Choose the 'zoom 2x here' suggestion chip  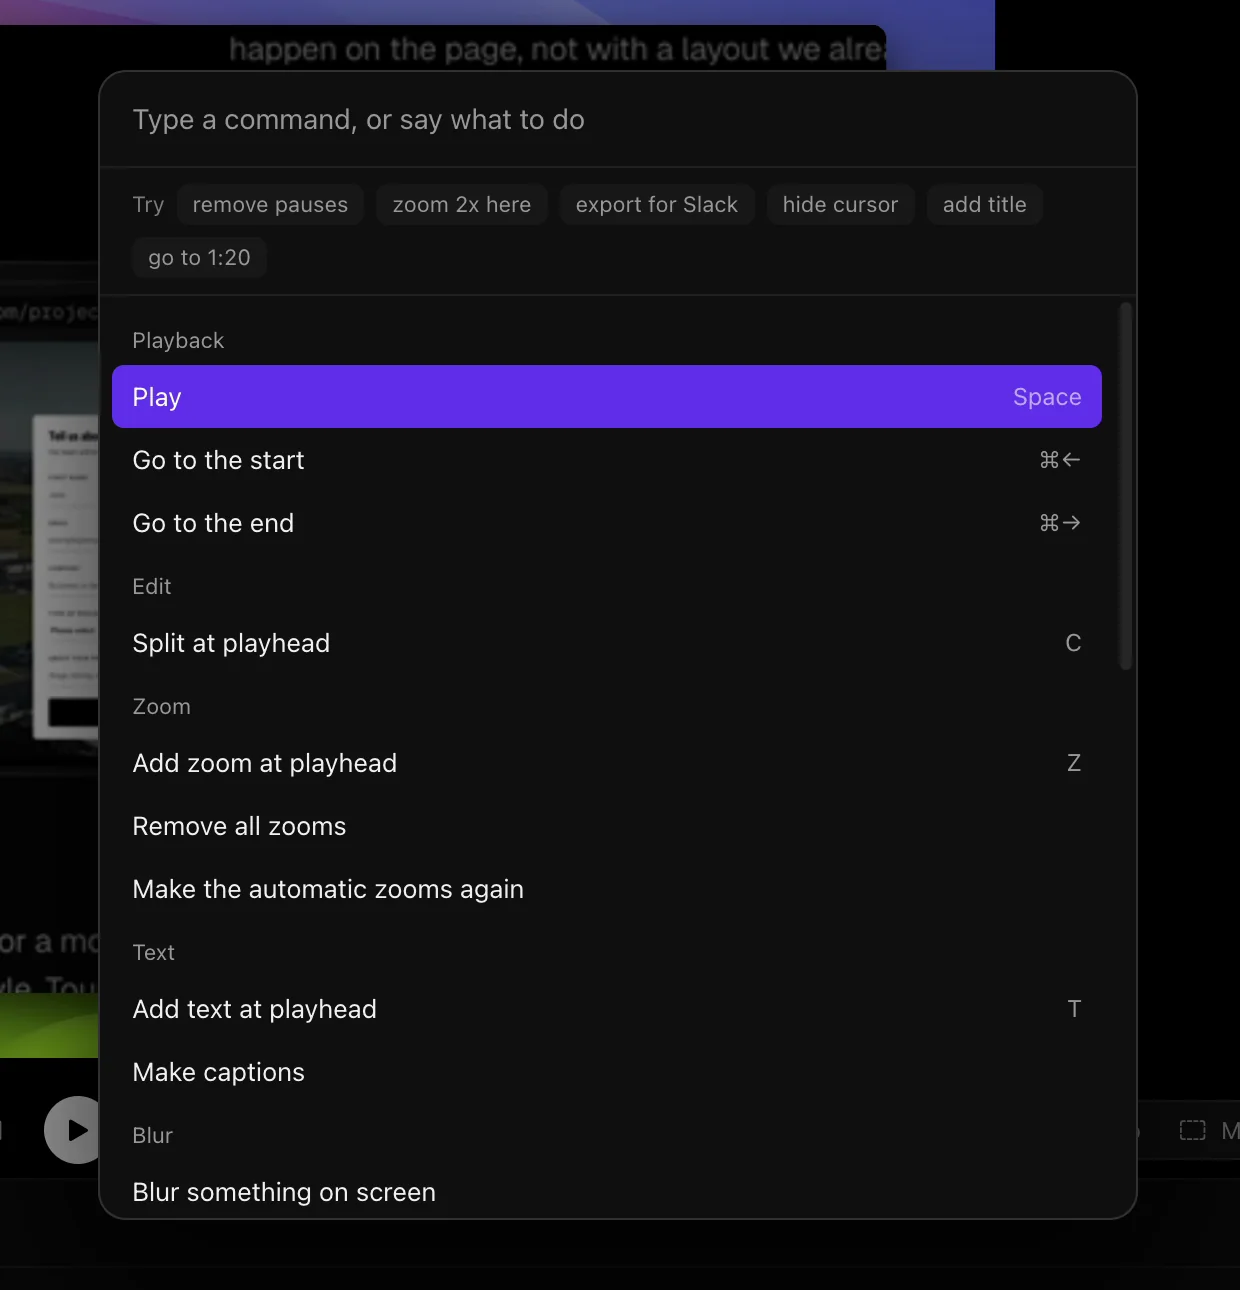462,205
